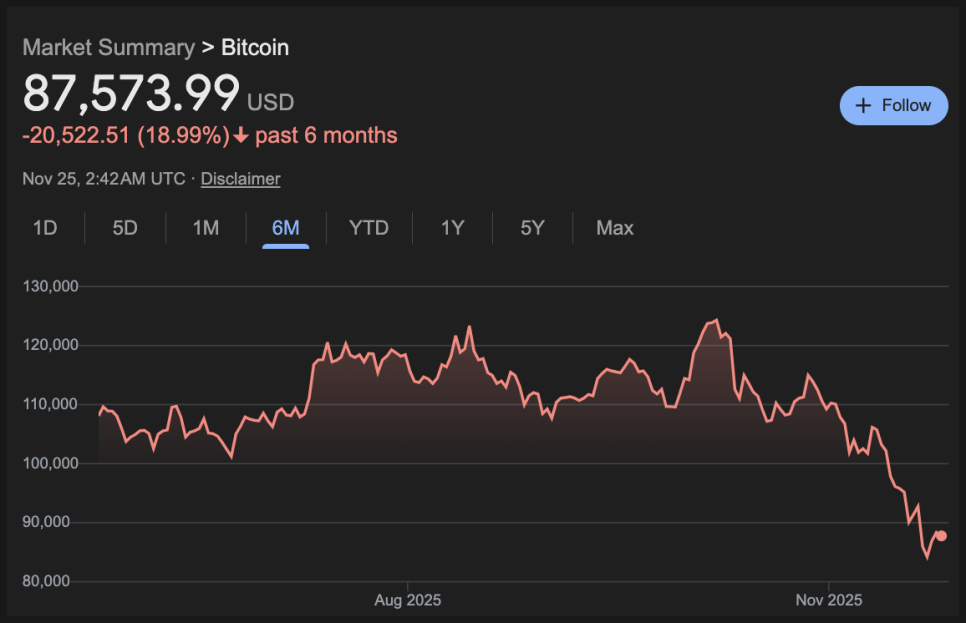The width and height of the screenshot is (966, 623).
Task: Click the Nov 2025 axis label
Action: tap(829, 601)
